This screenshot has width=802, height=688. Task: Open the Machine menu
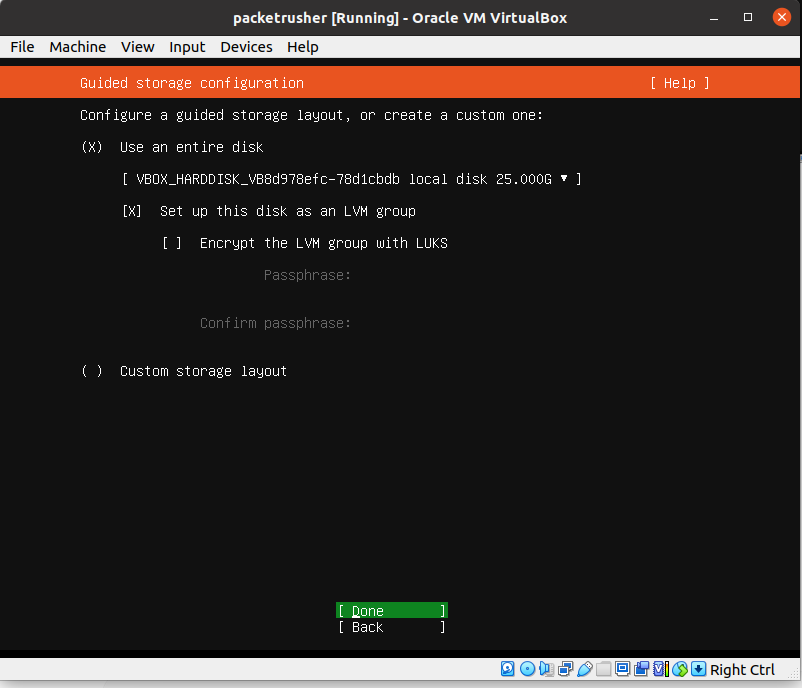(77, 47)
